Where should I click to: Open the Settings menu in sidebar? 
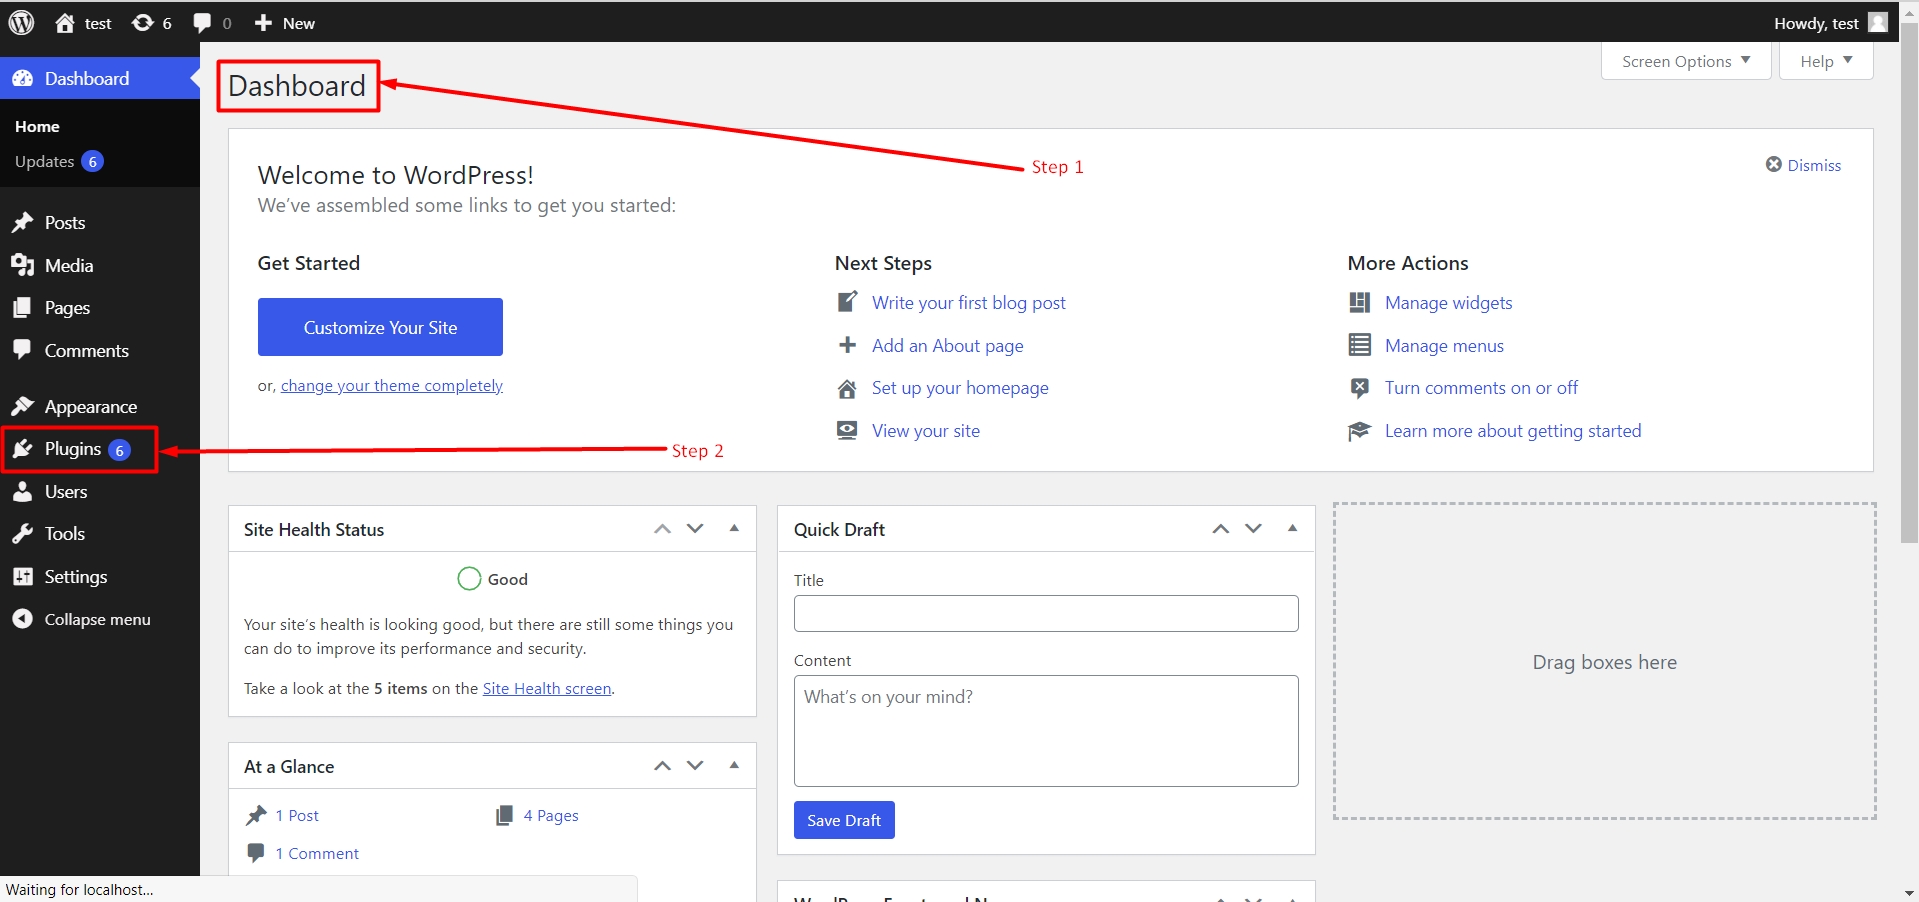pos(100,576)
